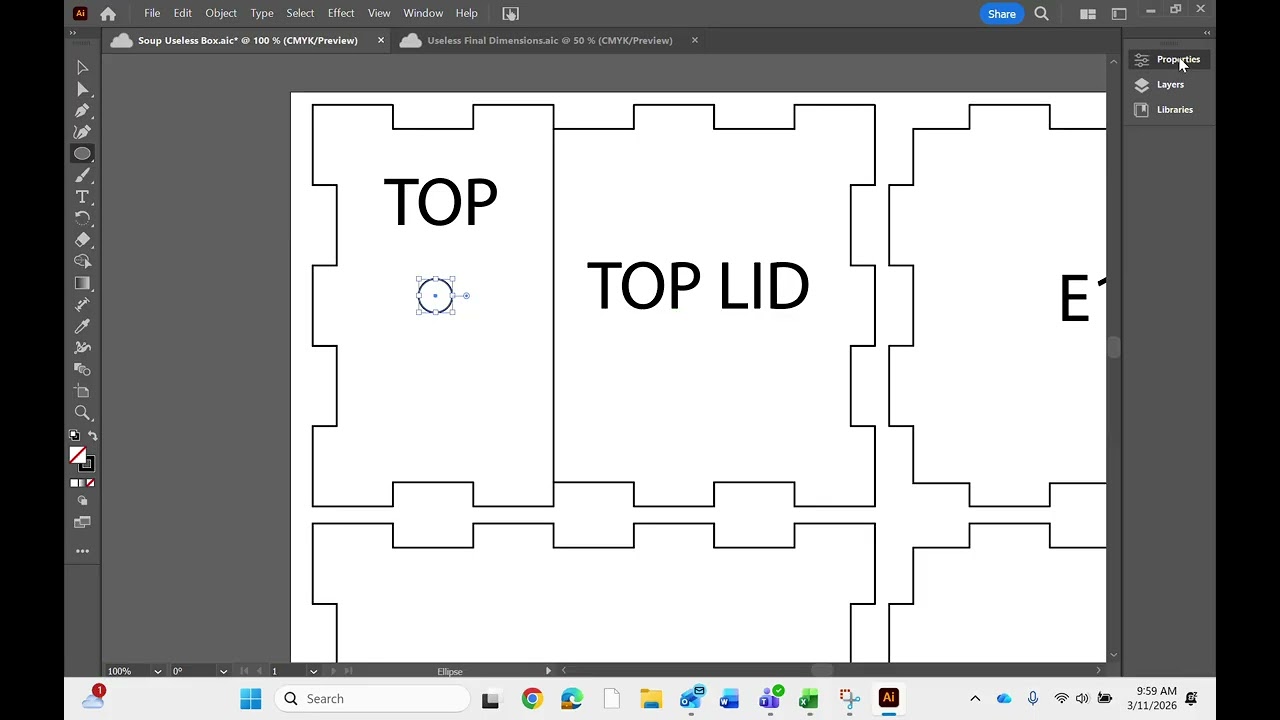Open the Object menu
This screenshot has height=720, width=1280.
pos(221,13)
